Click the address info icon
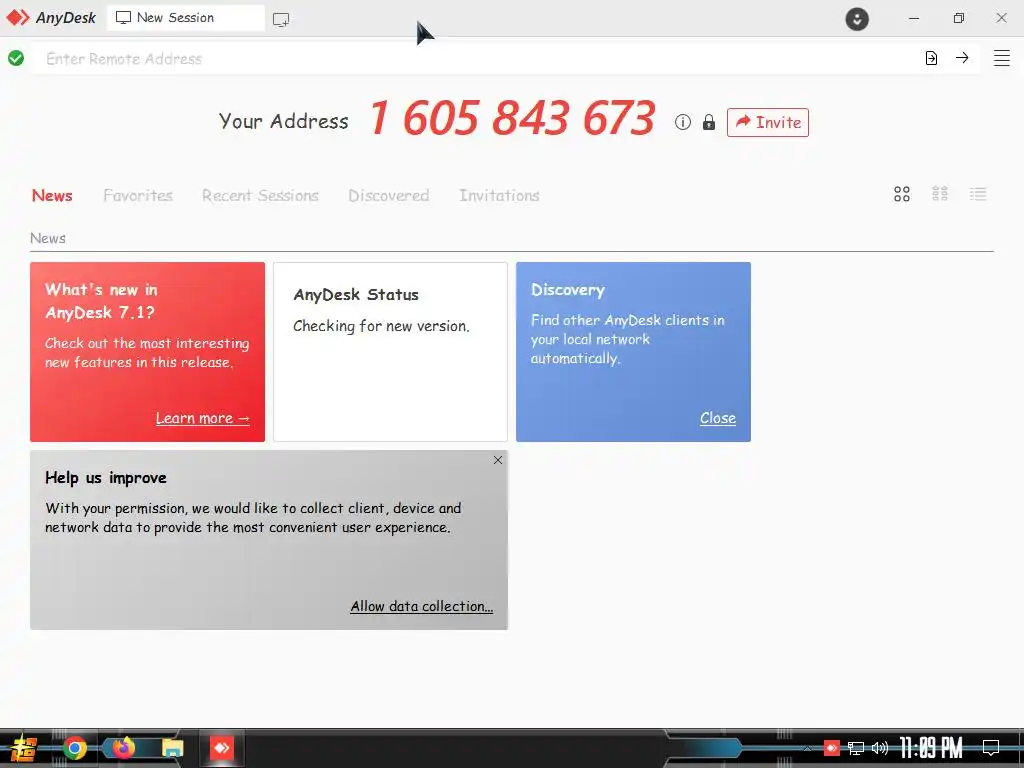This screenshot has width=1024, height=768. pos(682,122)
